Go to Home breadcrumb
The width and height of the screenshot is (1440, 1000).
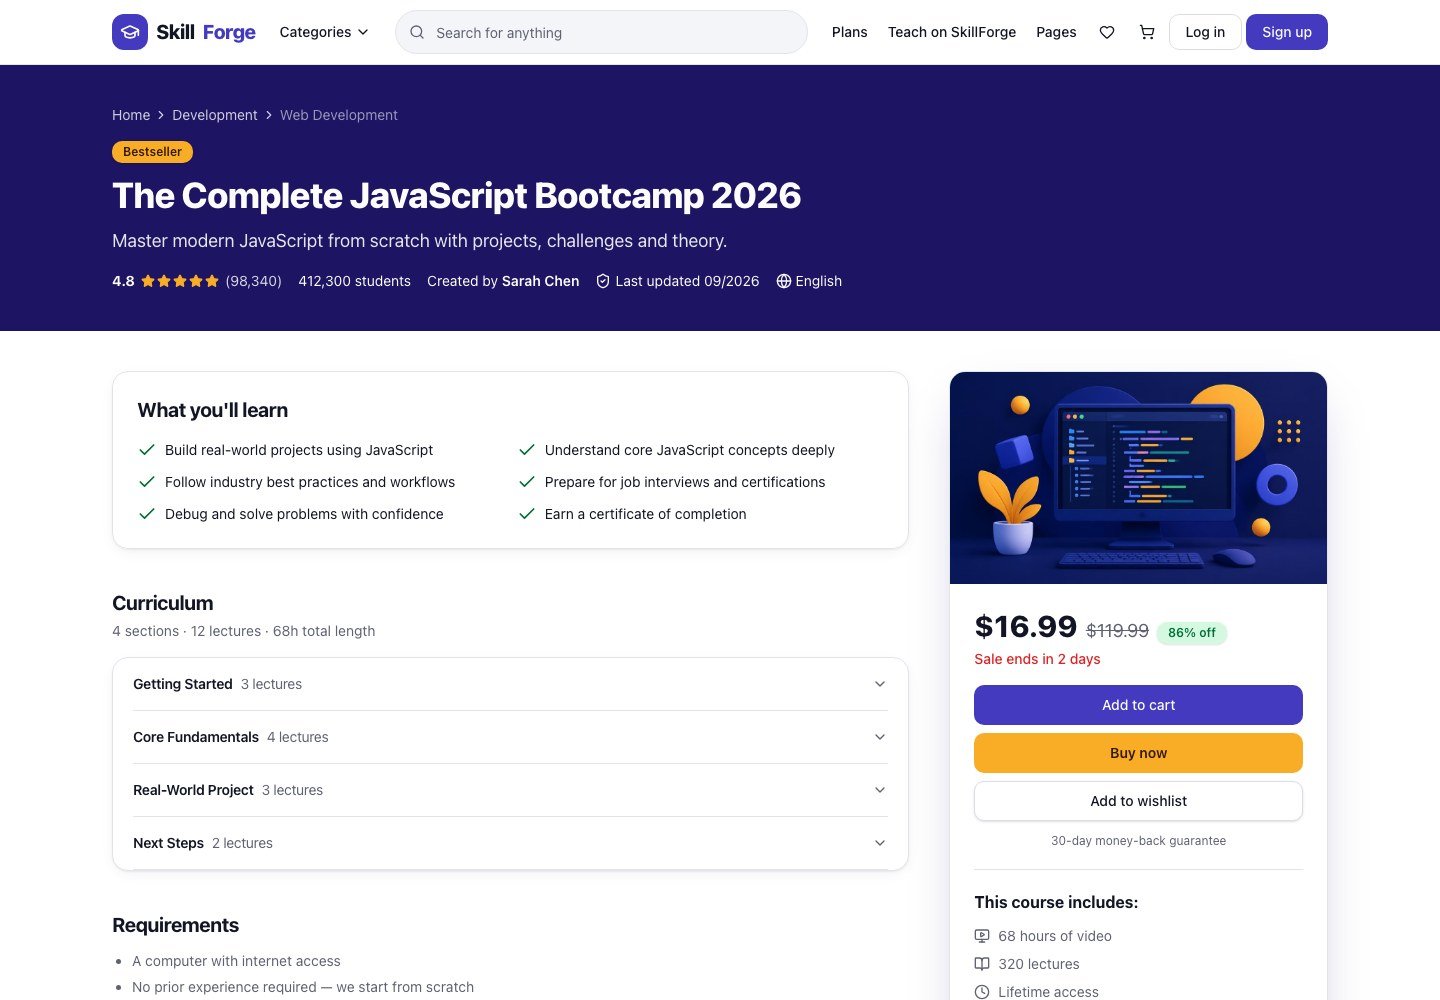point(131,115)
